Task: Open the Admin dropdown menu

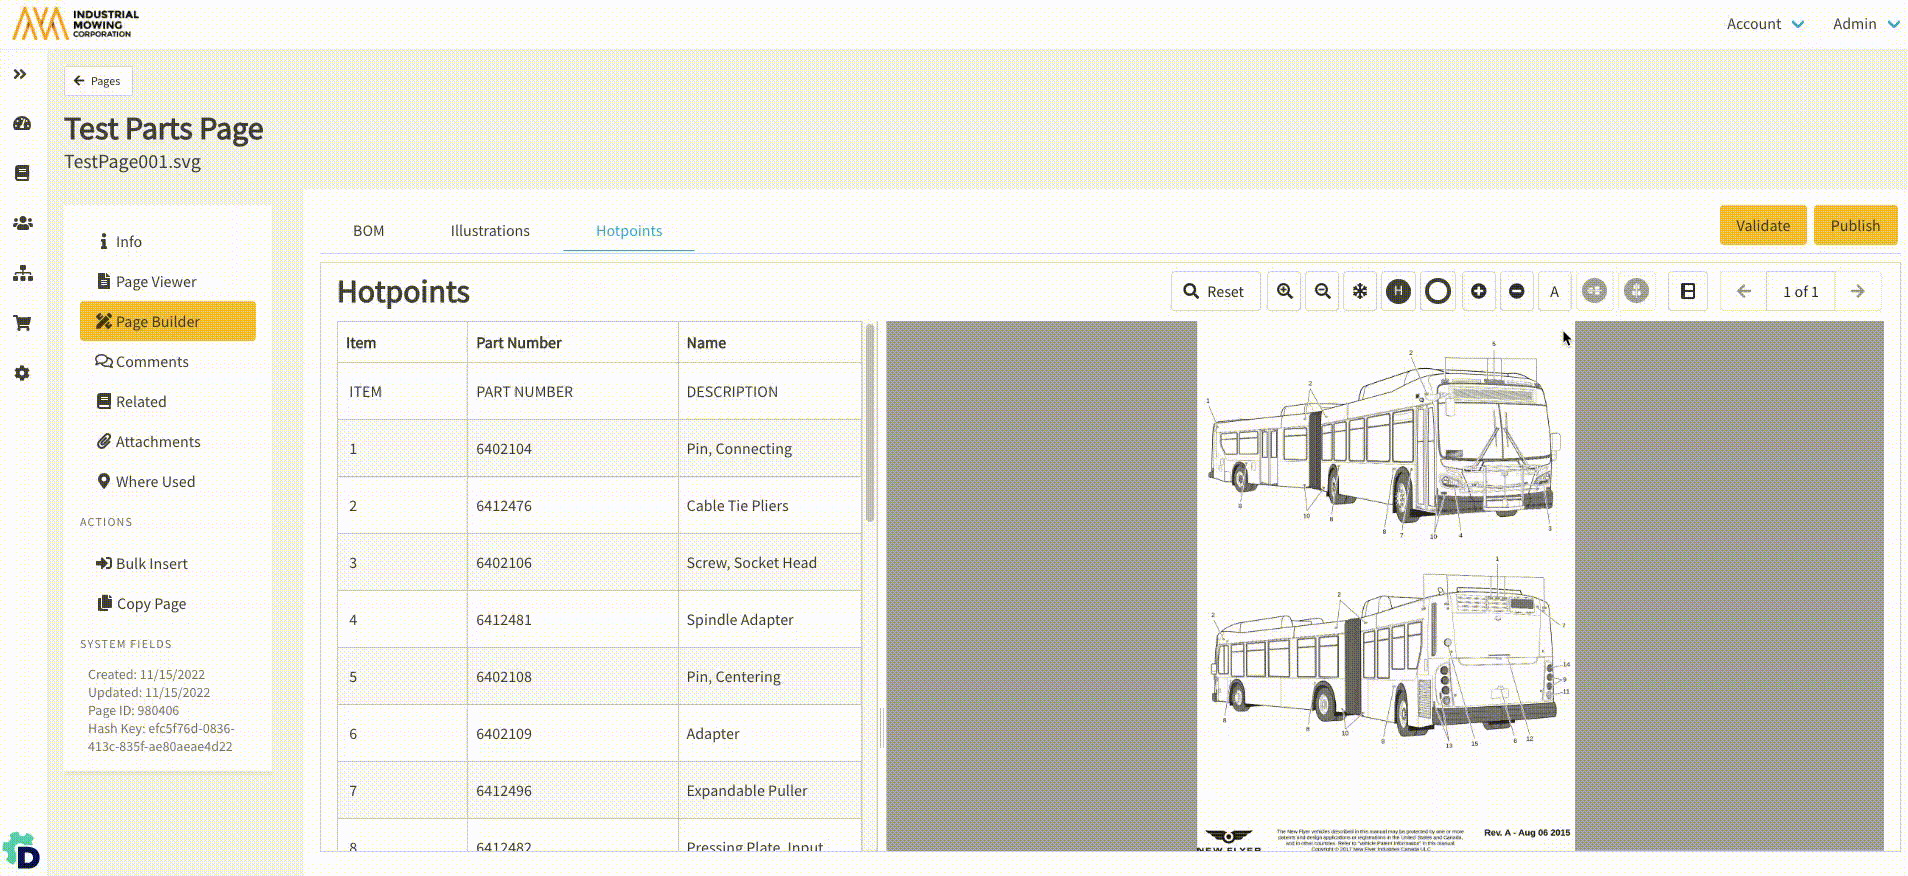Action: (x=1865, y=24)
